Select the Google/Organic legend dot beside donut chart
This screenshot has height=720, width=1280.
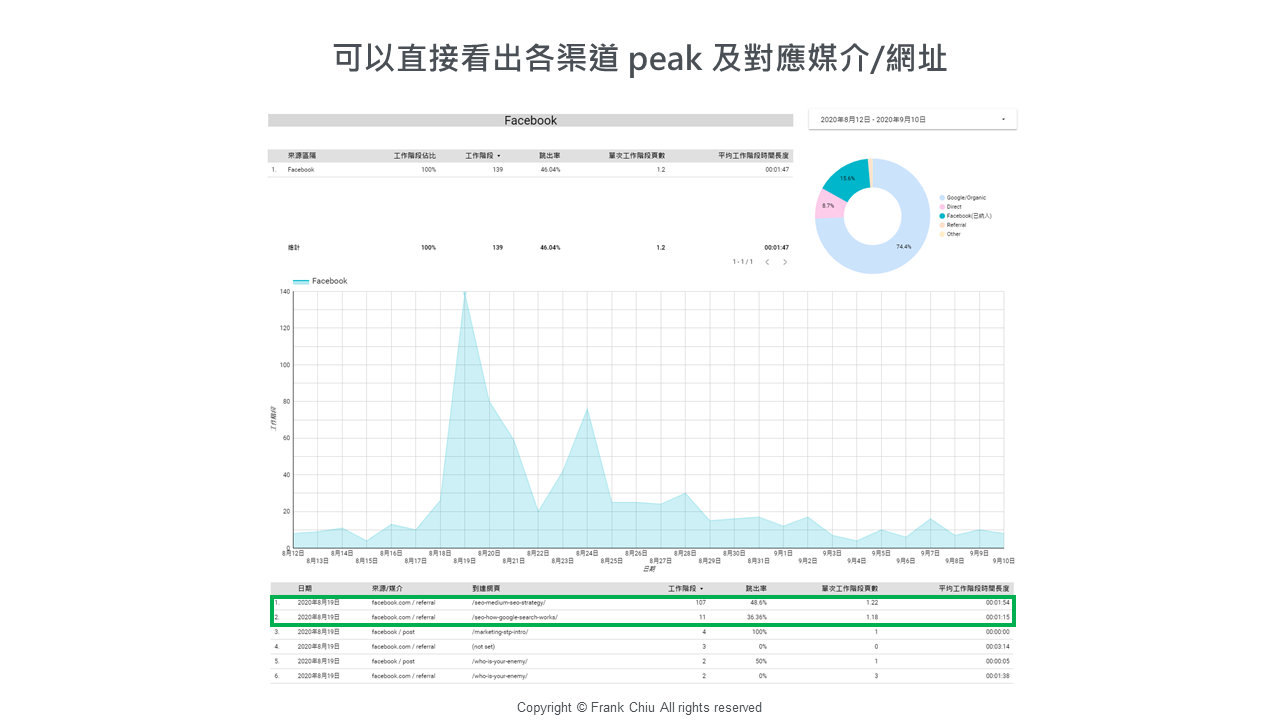[x=942, y=197]
